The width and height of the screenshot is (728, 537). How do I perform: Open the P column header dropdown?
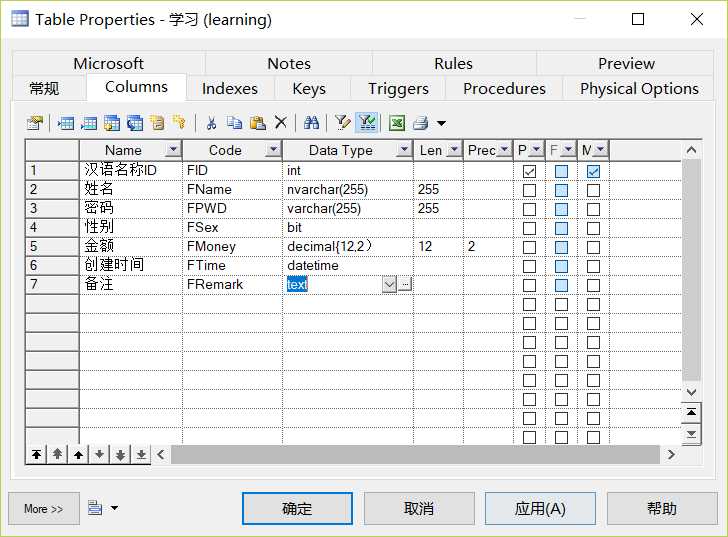click(x=536, y=149)
